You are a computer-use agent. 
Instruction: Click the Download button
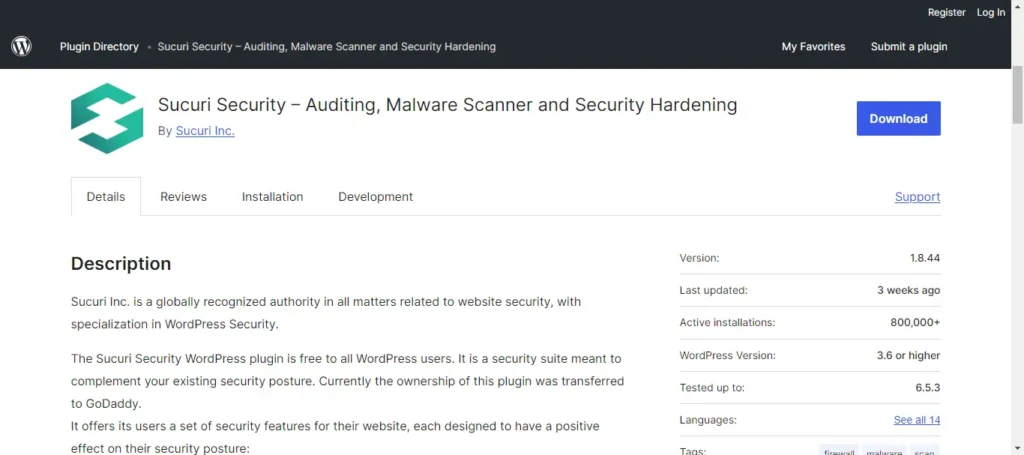click(x=899, y=118)
